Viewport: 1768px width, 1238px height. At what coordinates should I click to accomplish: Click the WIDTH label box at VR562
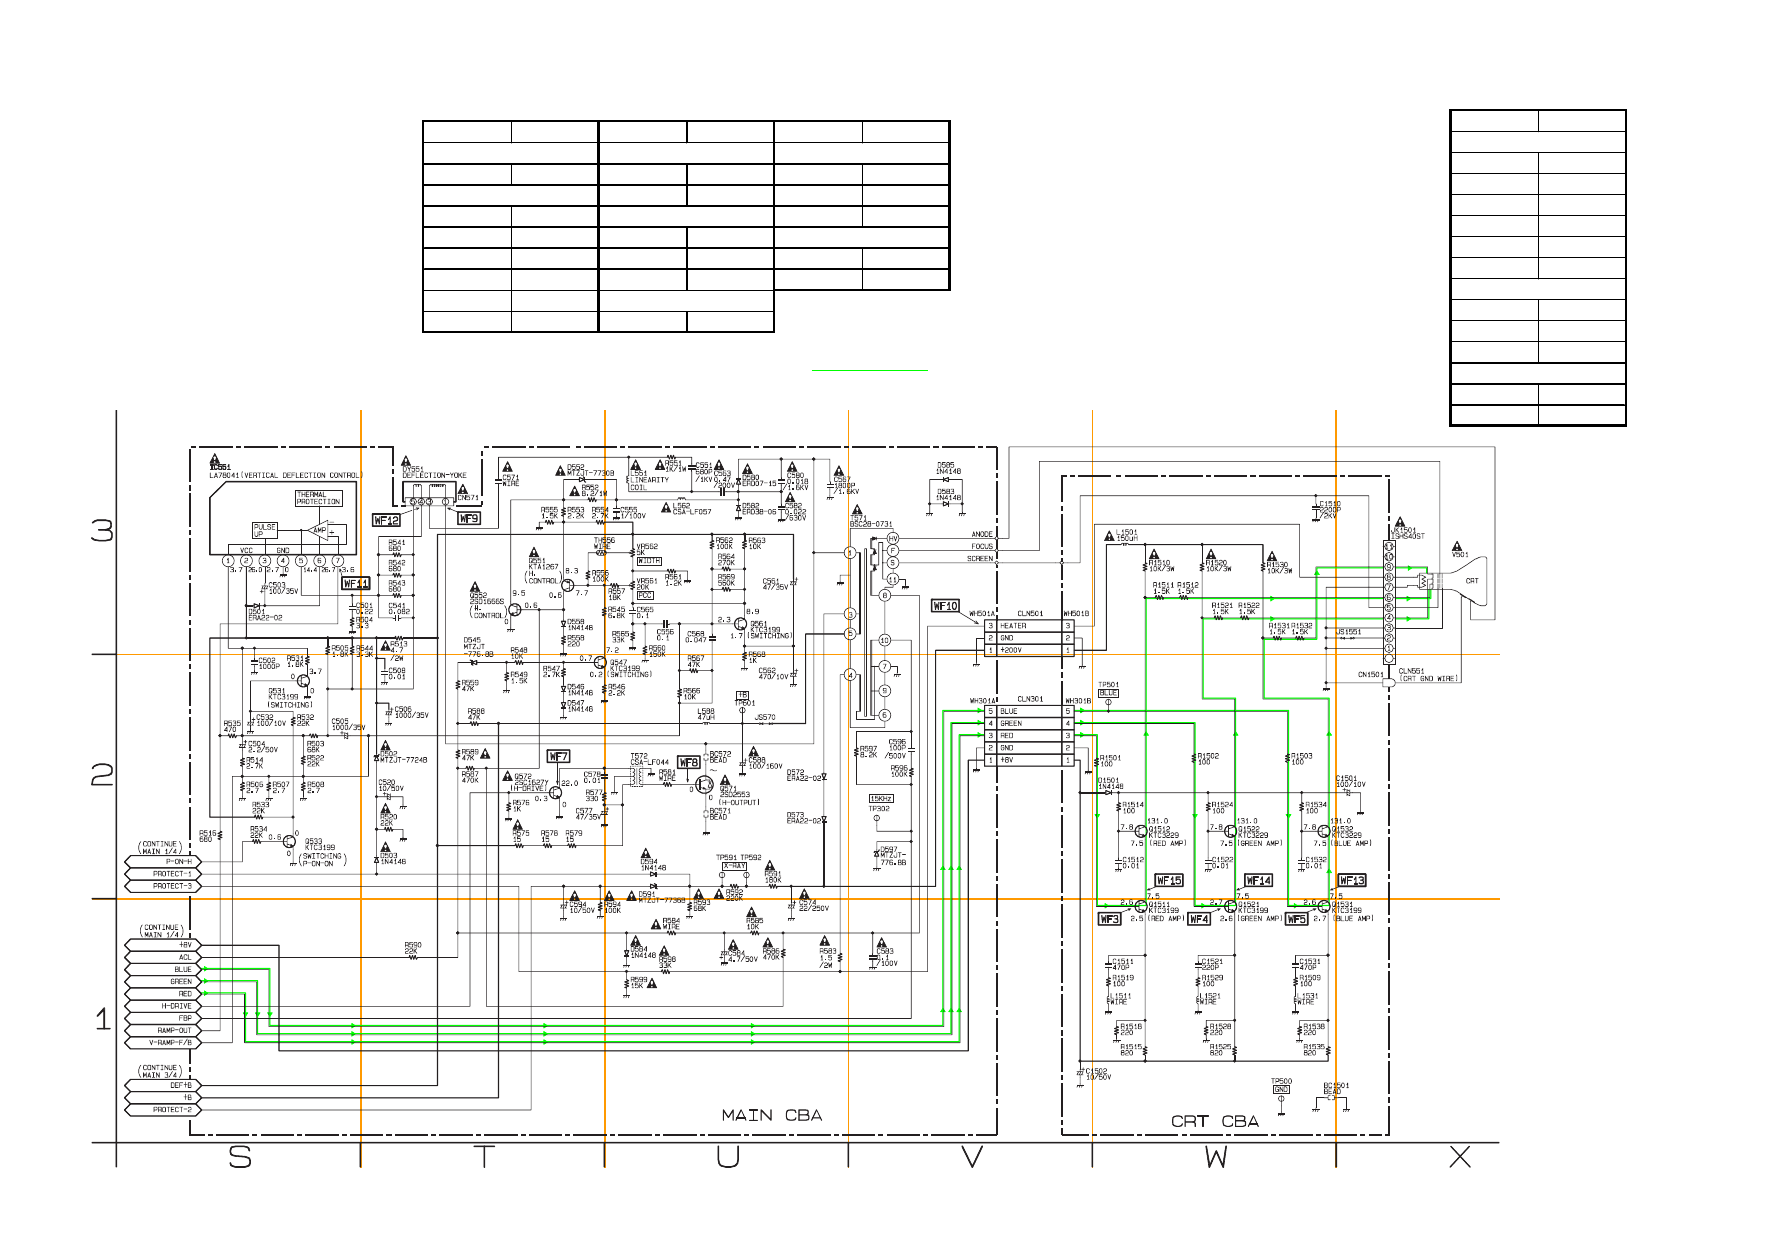click(x=649, y=561)
